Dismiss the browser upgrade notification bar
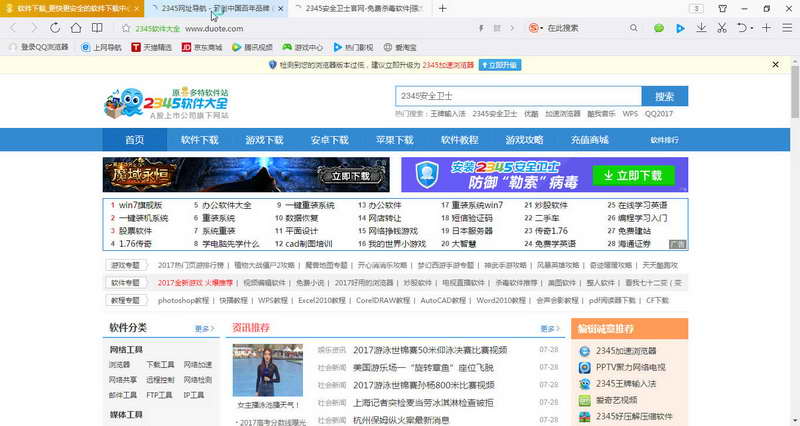Viewport: 800px width, 426px height. point(776,65)
